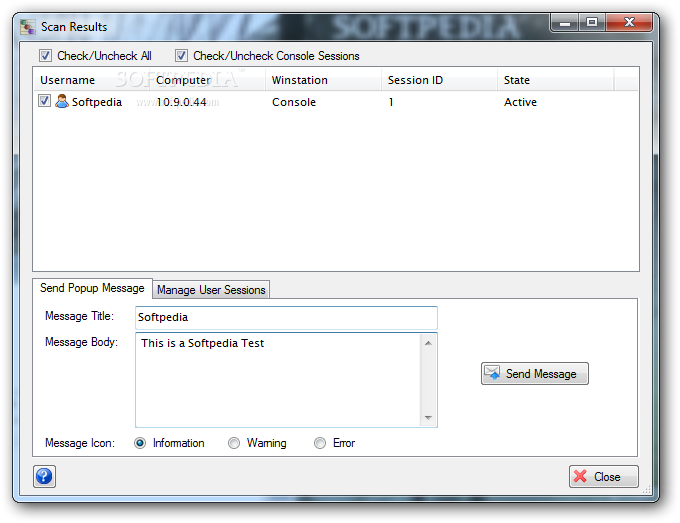Toggle Check/Uncheck Console Sessions checkbox

181,56
